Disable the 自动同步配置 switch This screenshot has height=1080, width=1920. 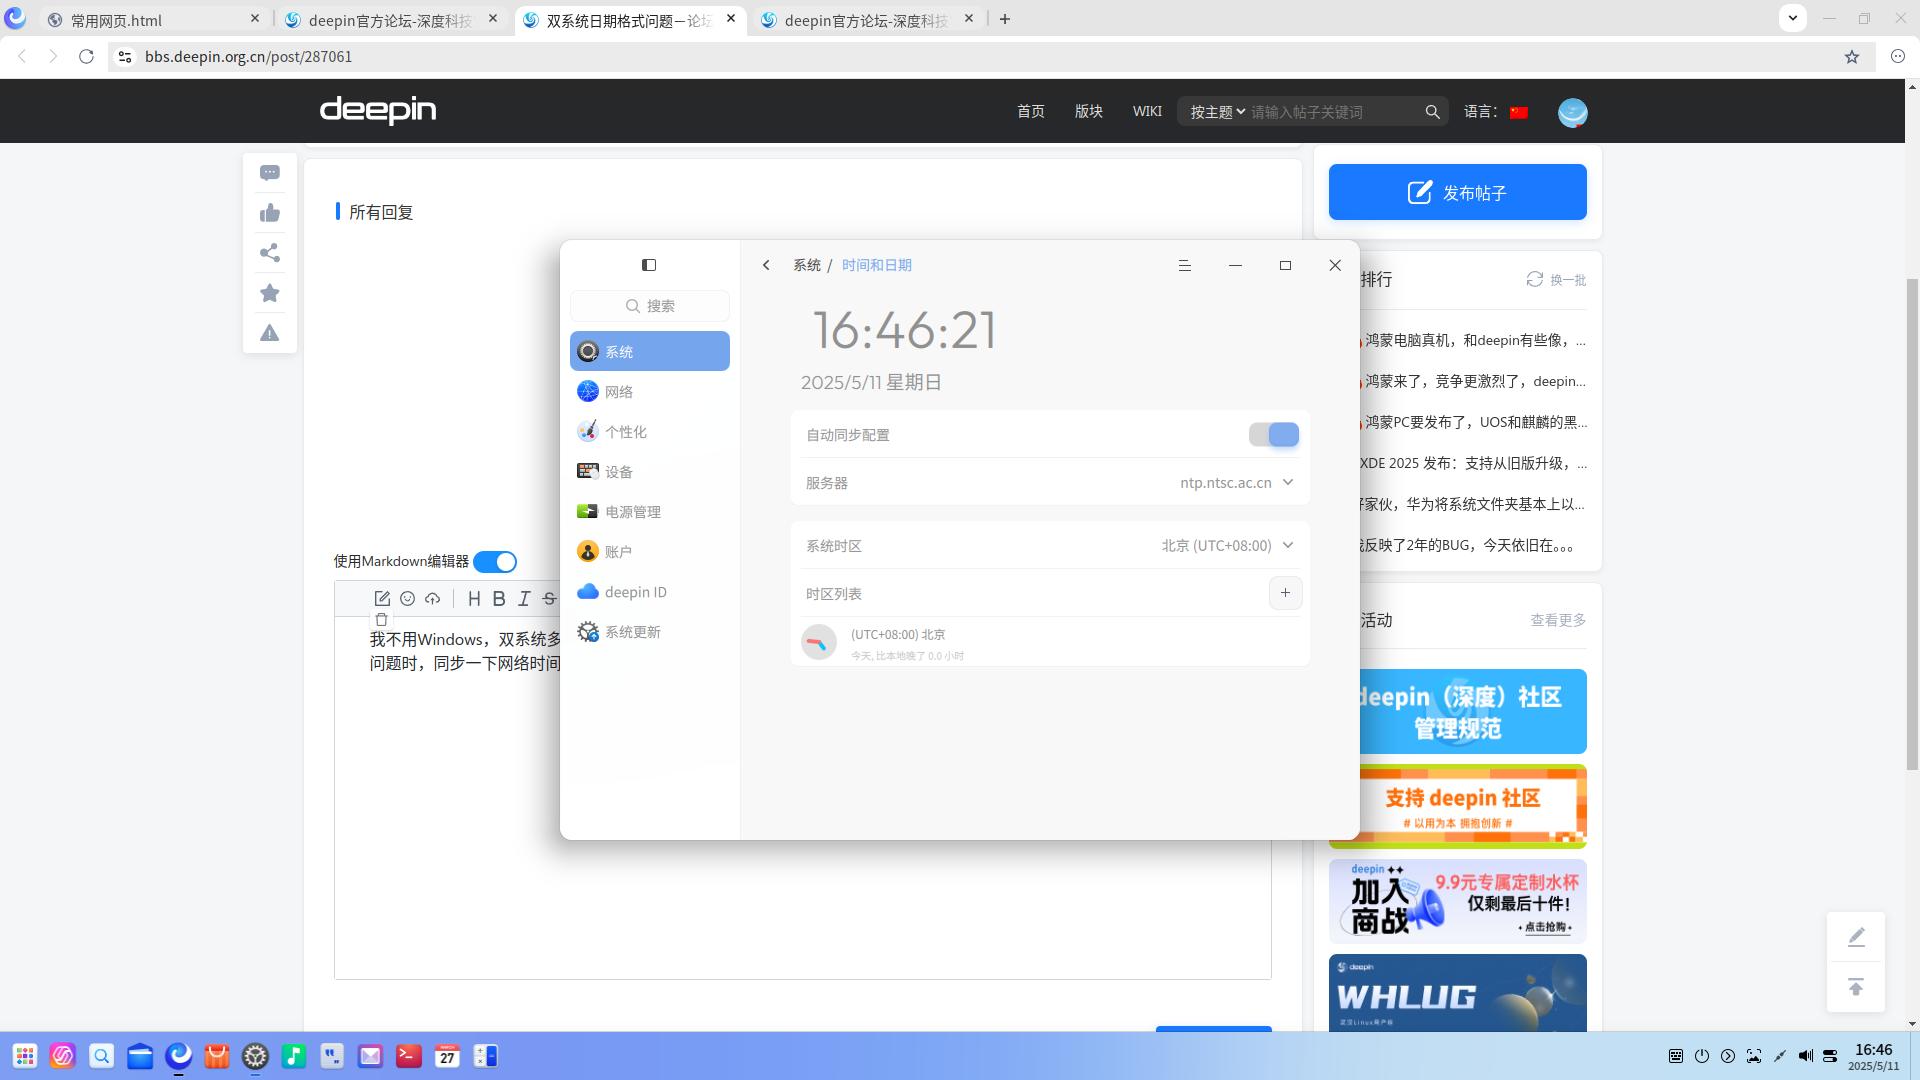tap(1274, 435)
